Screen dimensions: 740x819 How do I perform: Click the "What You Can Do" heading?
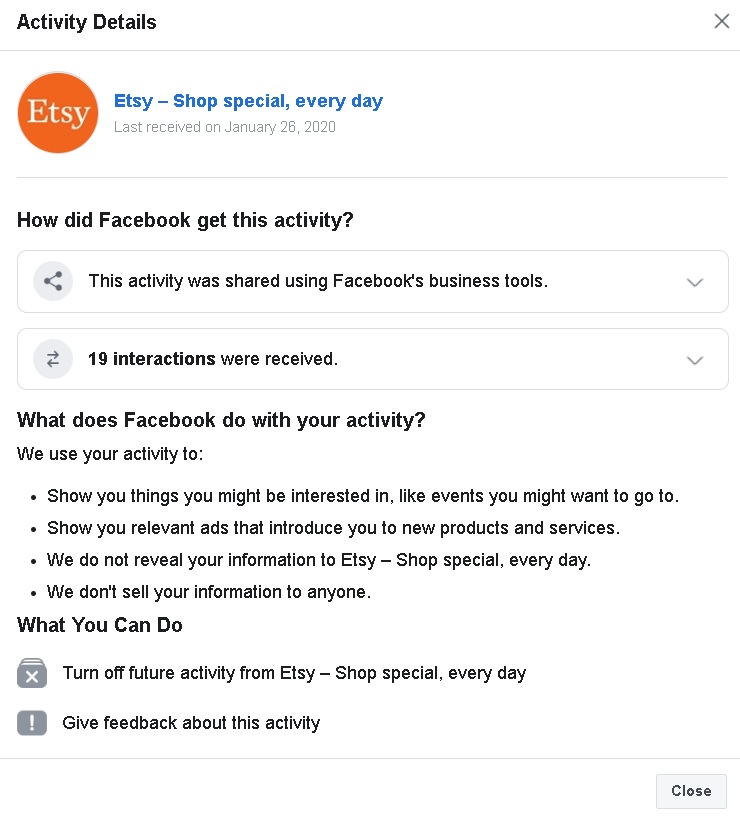pyautogui.click(x=100, y=625)
